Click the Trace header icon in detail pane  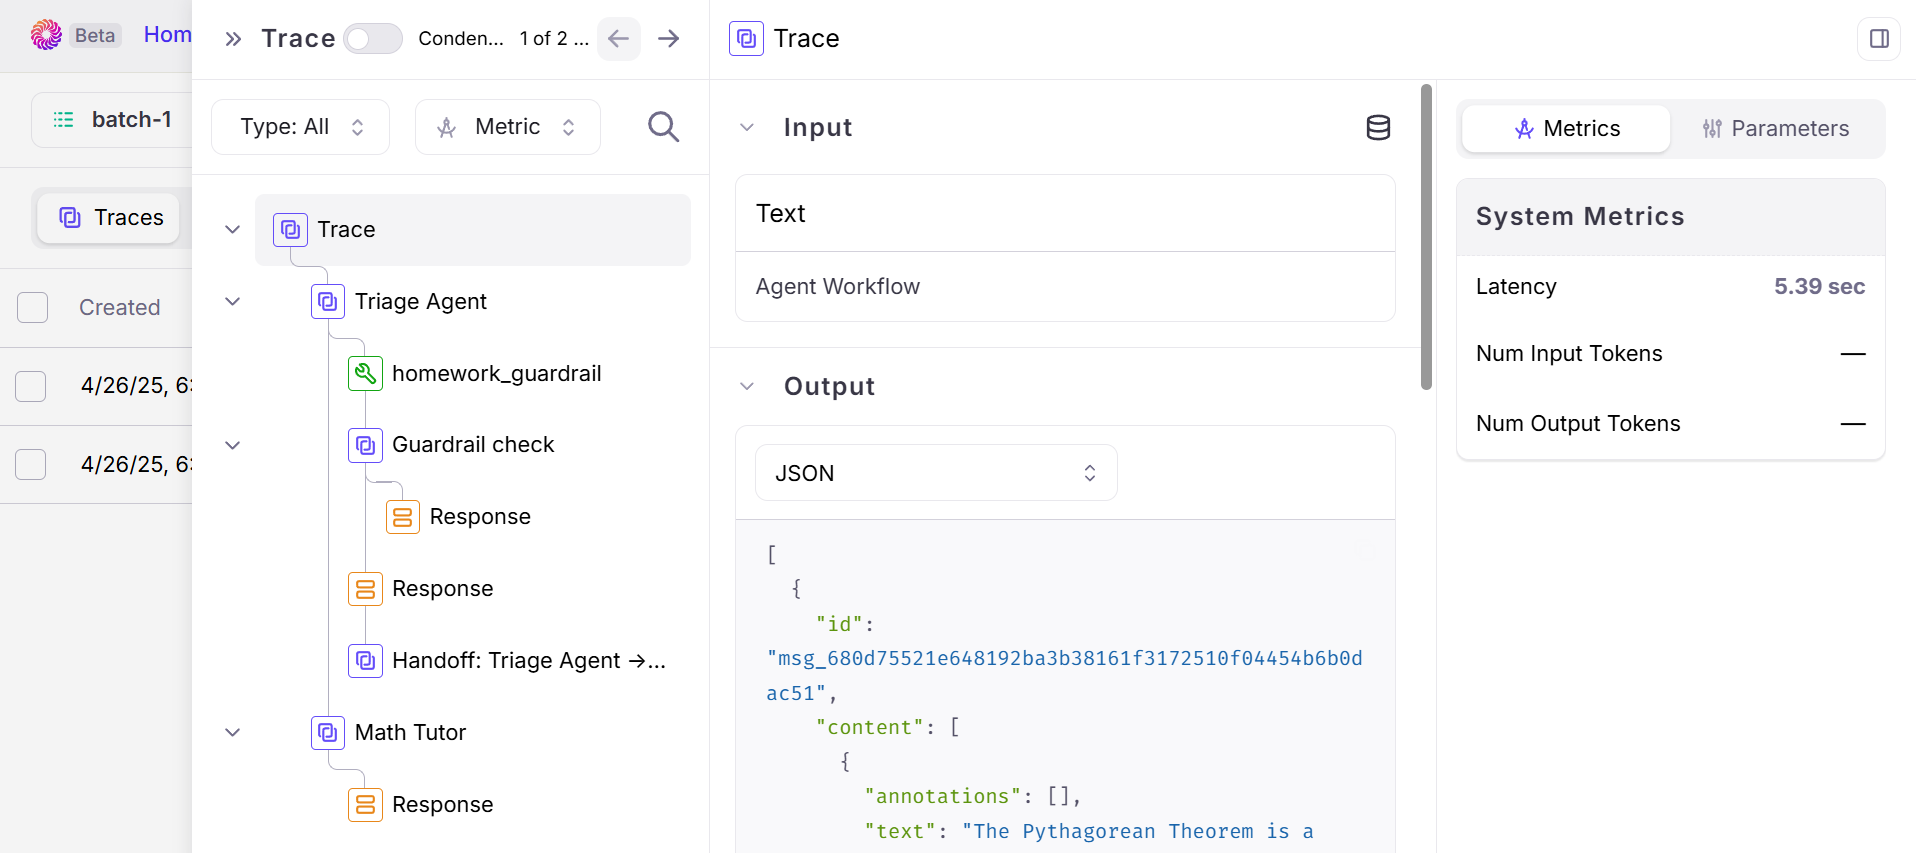pos(746,39)
